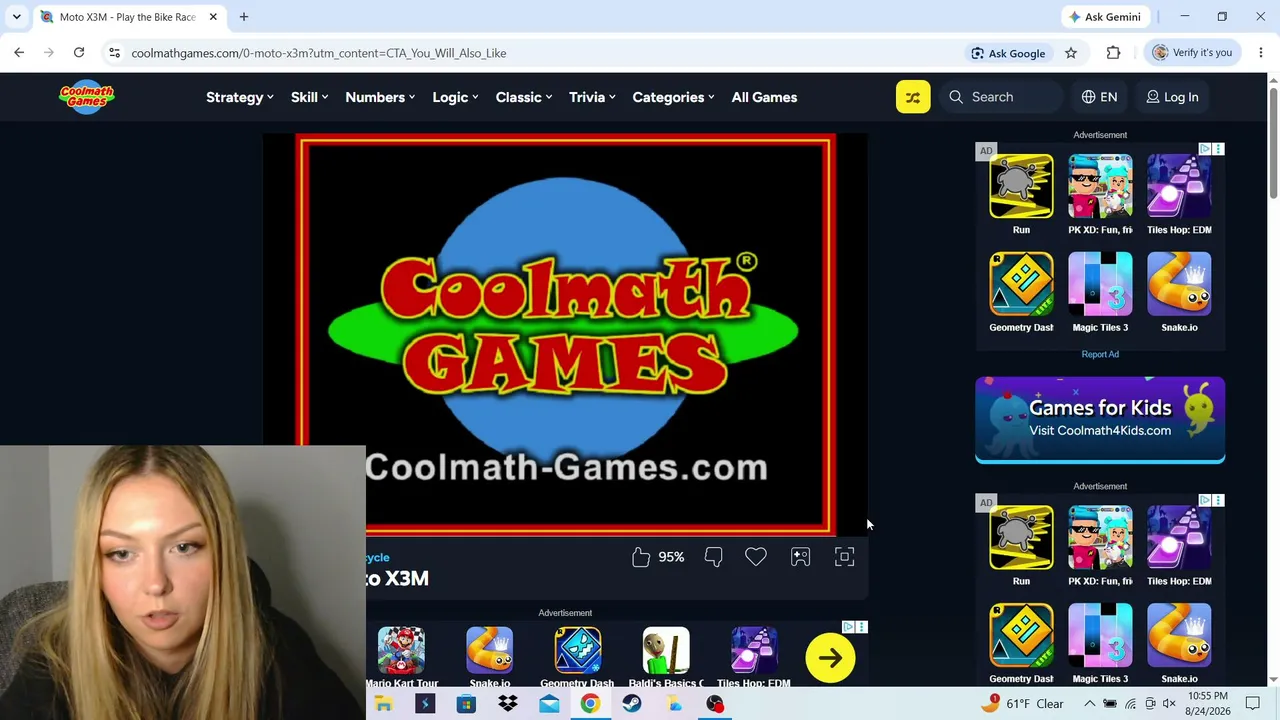Click the user profile icon beside Log In
Viewport: 1280px width, 720px height.
click(1153, 97)
